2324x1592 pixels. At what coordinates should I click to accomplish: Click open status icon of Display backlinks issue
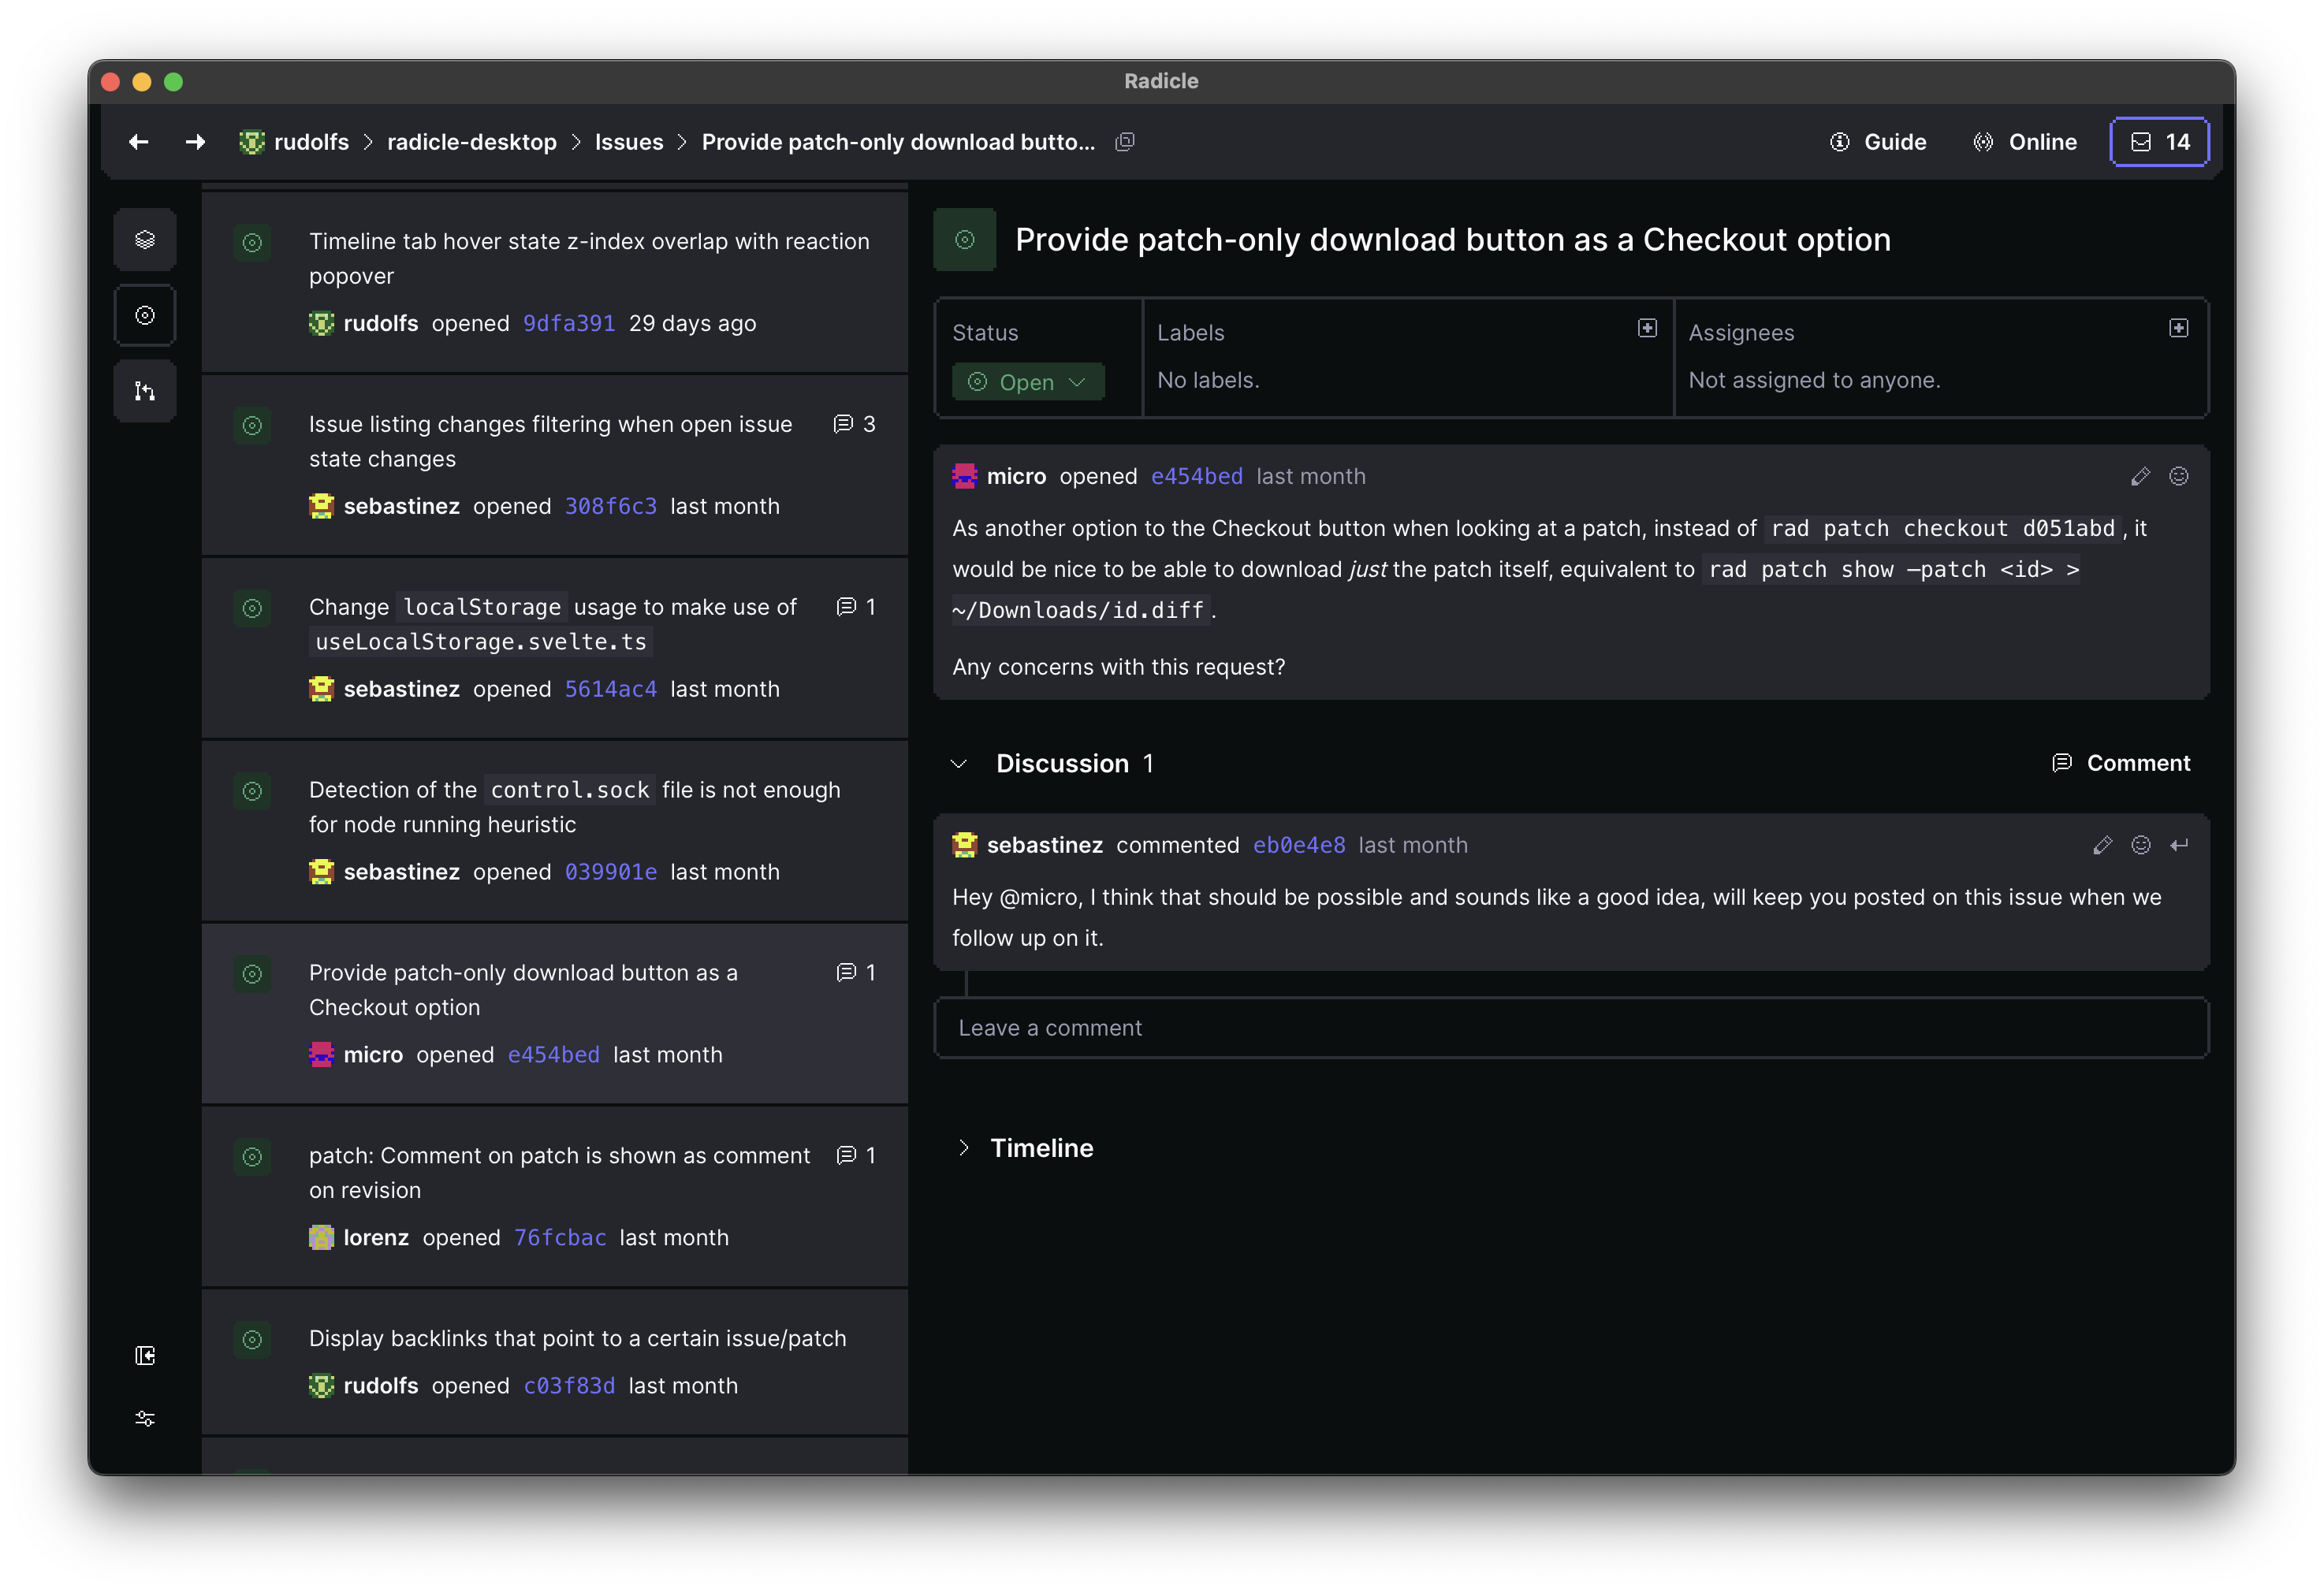pyautogui.click(x=253, y=1339)
